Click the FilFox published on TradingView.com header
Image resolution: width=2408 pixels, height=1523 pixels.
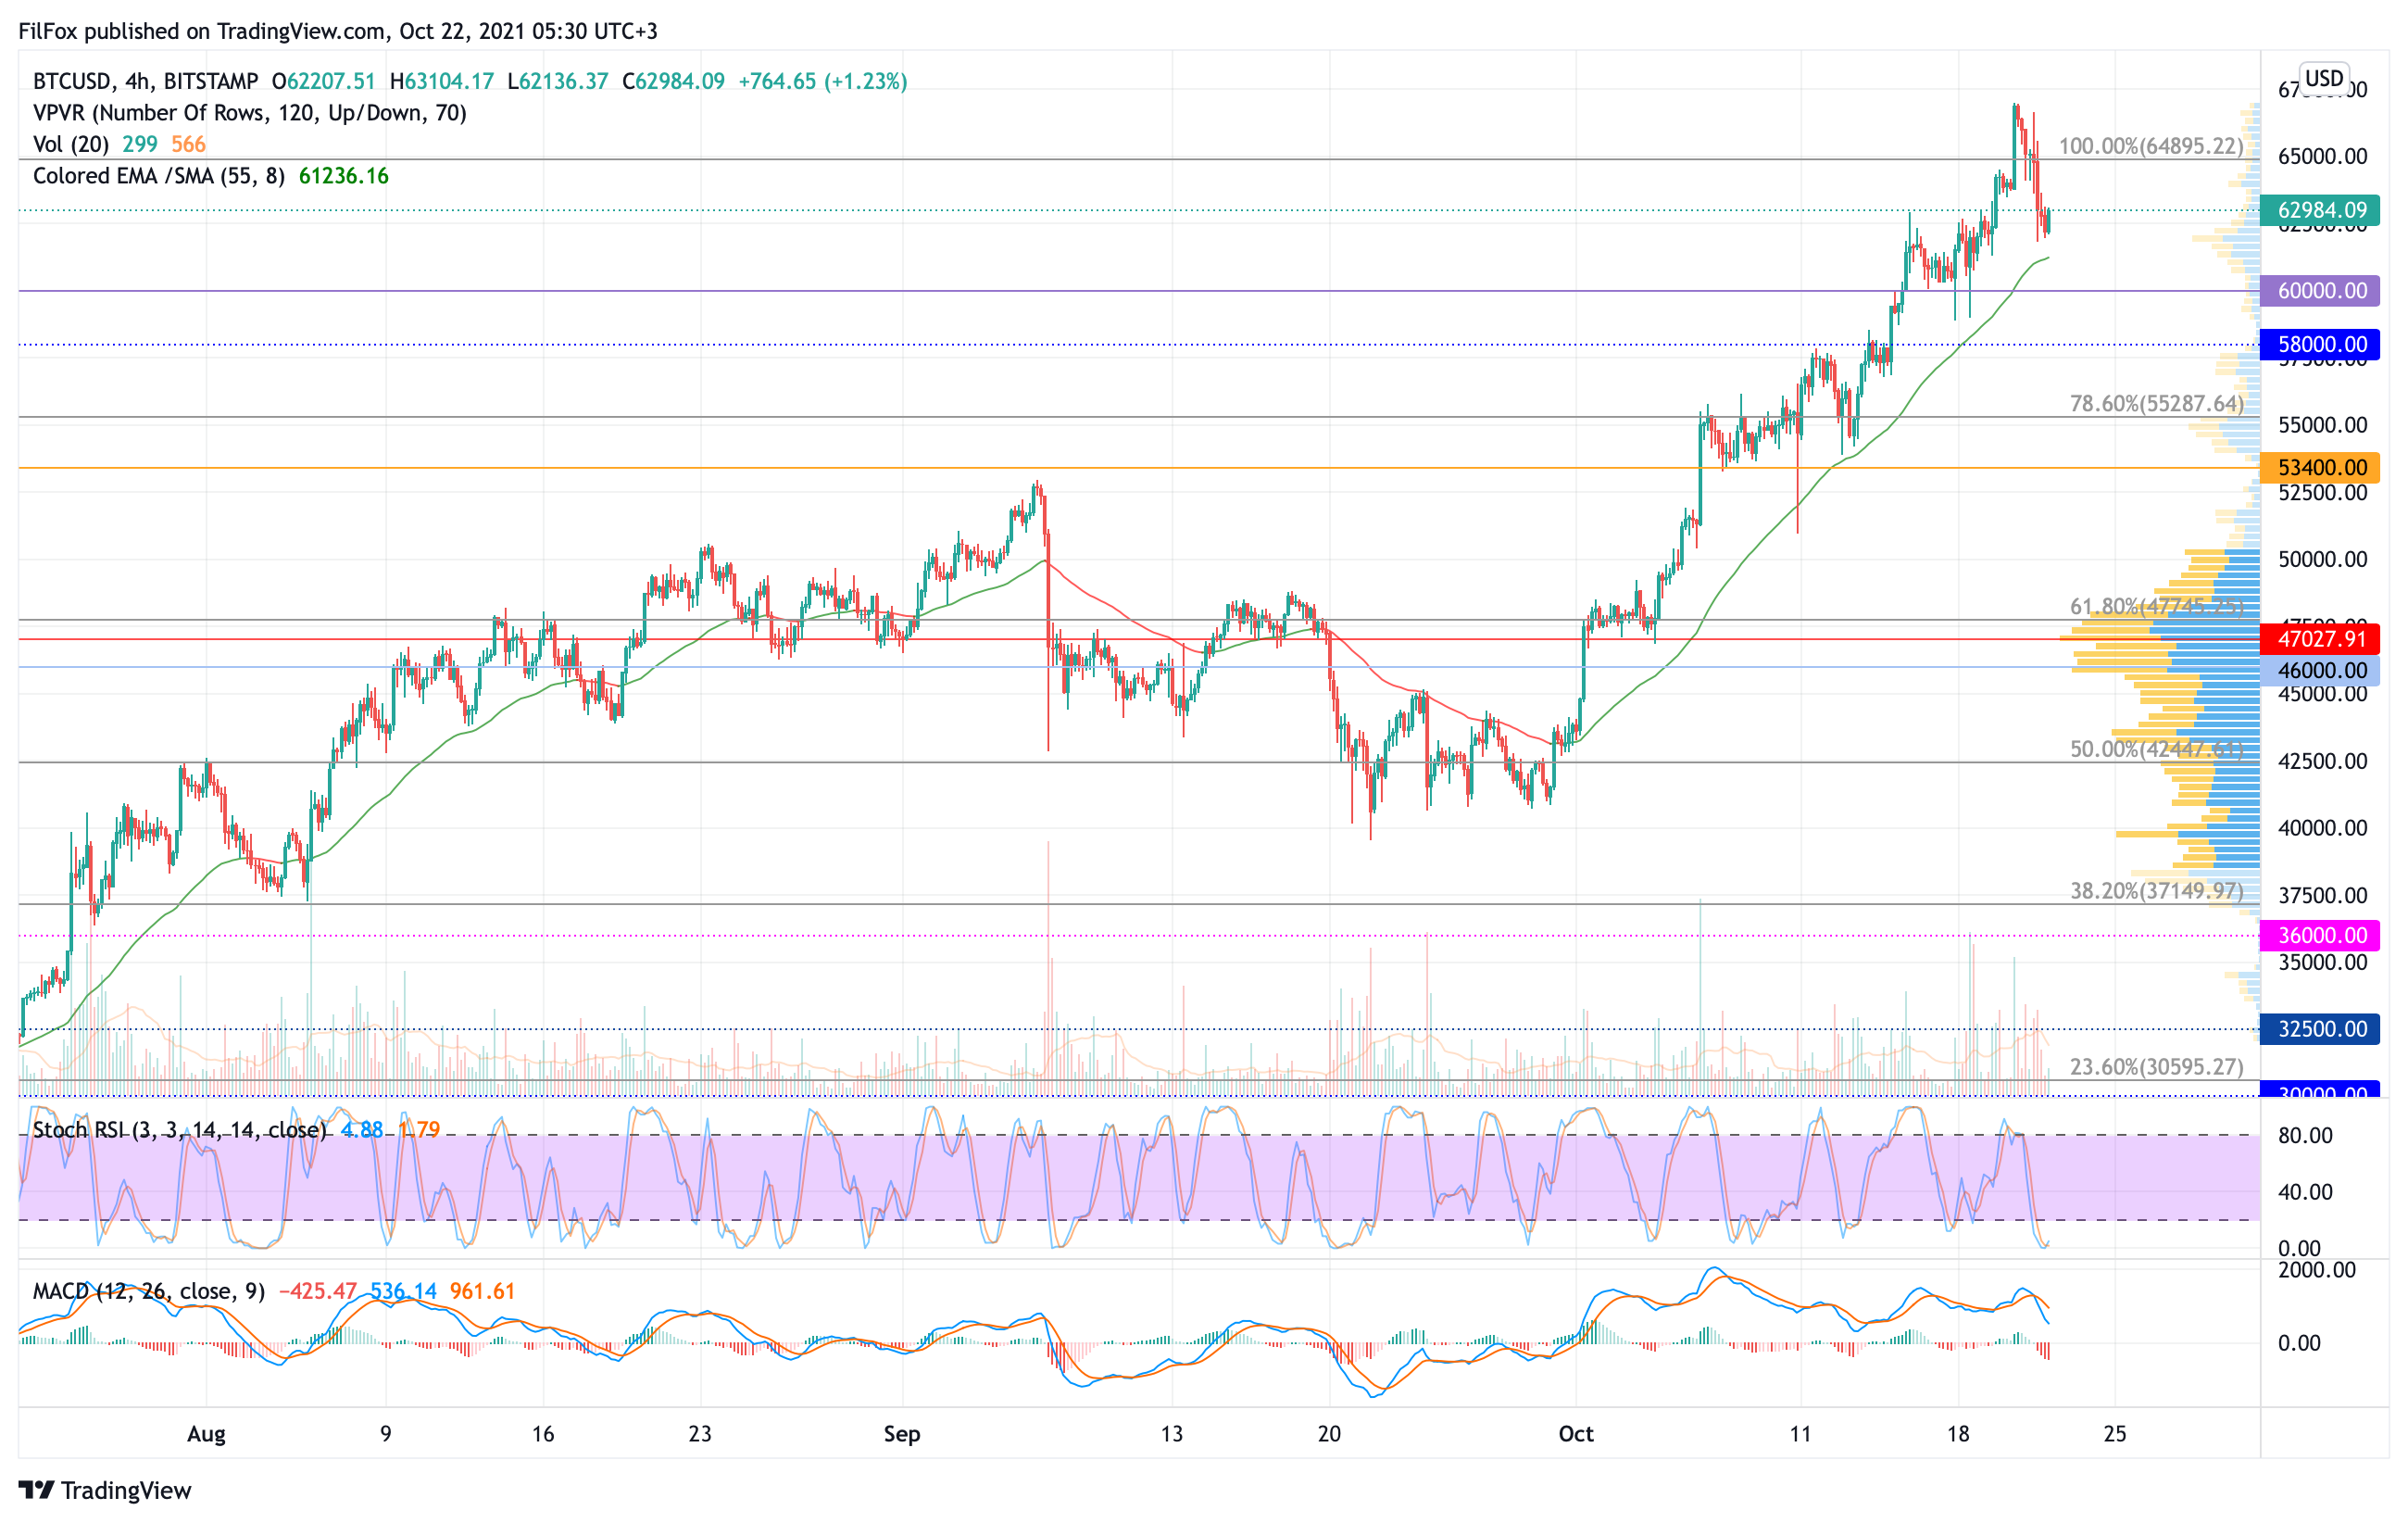pos(338,31)
